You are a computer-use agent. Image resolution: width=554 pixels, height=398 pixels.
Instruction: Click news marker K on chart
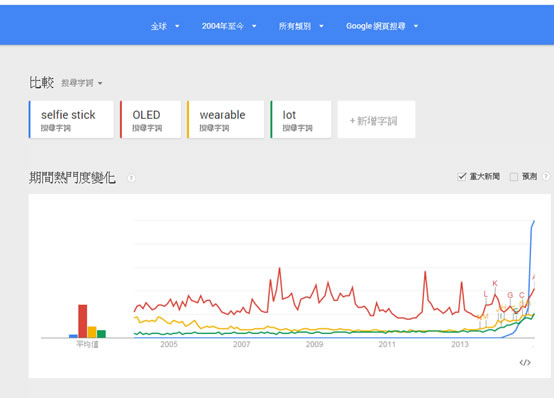(495, 283)
